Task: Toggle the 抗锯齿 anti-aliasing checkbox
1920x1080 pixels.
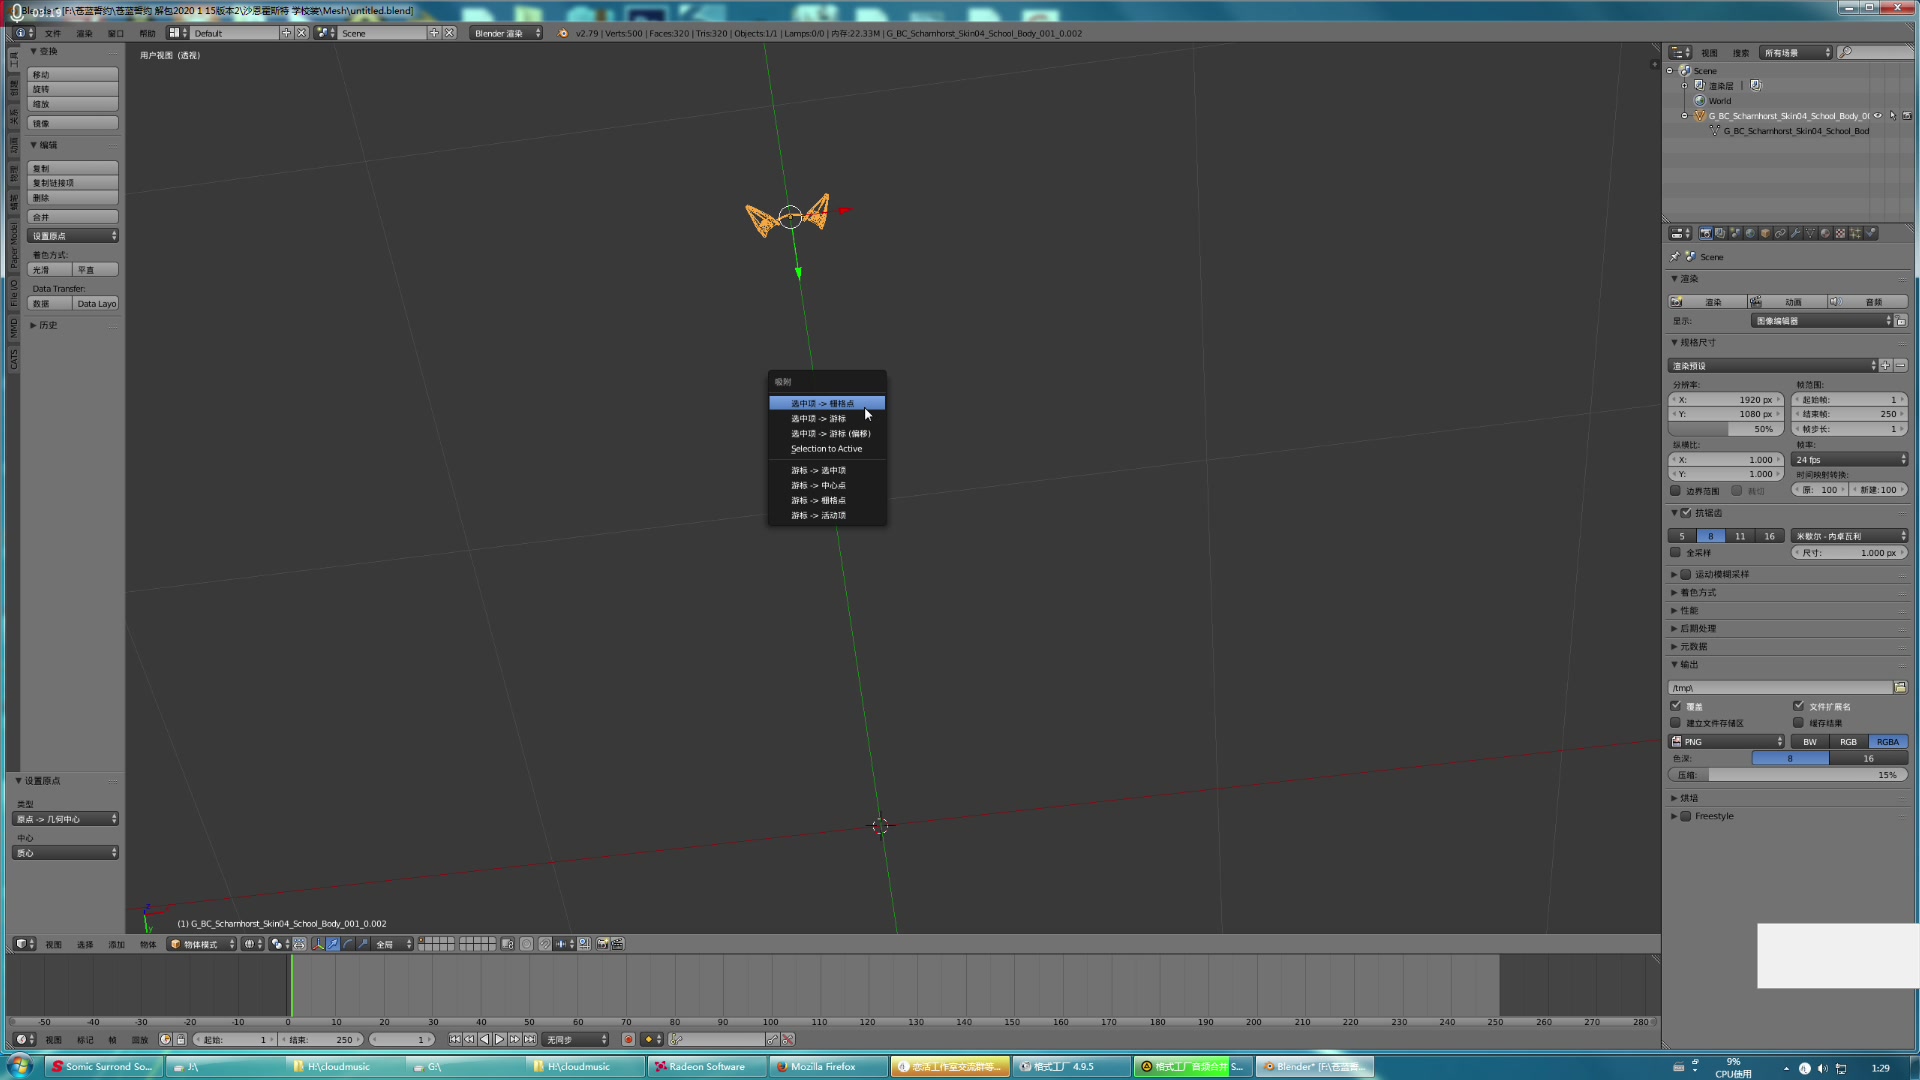Action: coord(1686,513)
